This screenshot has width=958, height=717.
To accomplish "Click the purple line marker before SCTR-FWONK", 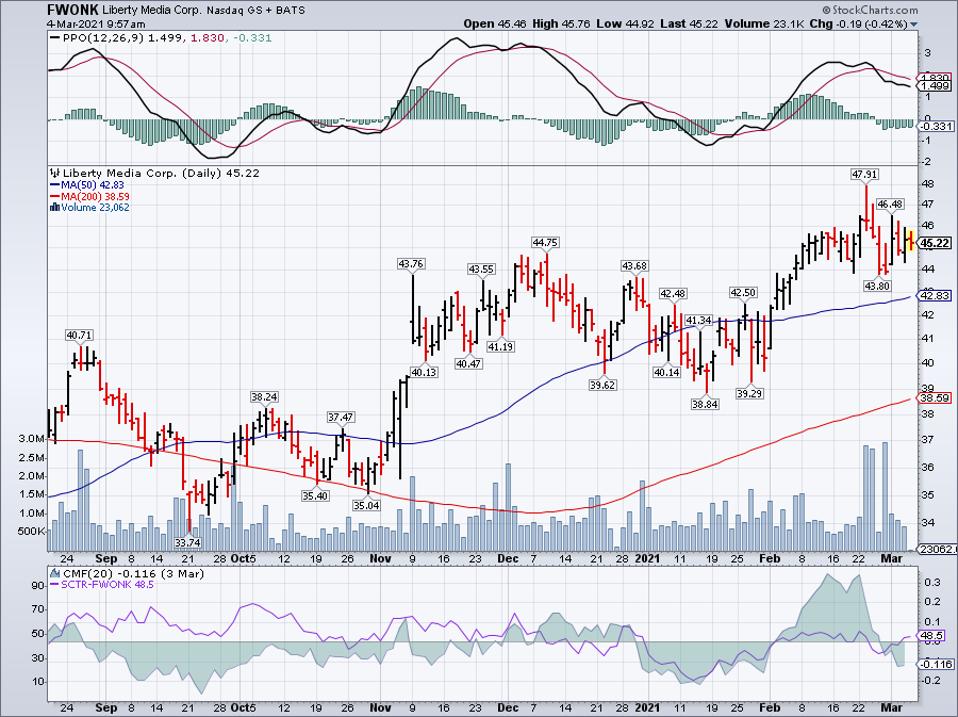I will [54, 584].
